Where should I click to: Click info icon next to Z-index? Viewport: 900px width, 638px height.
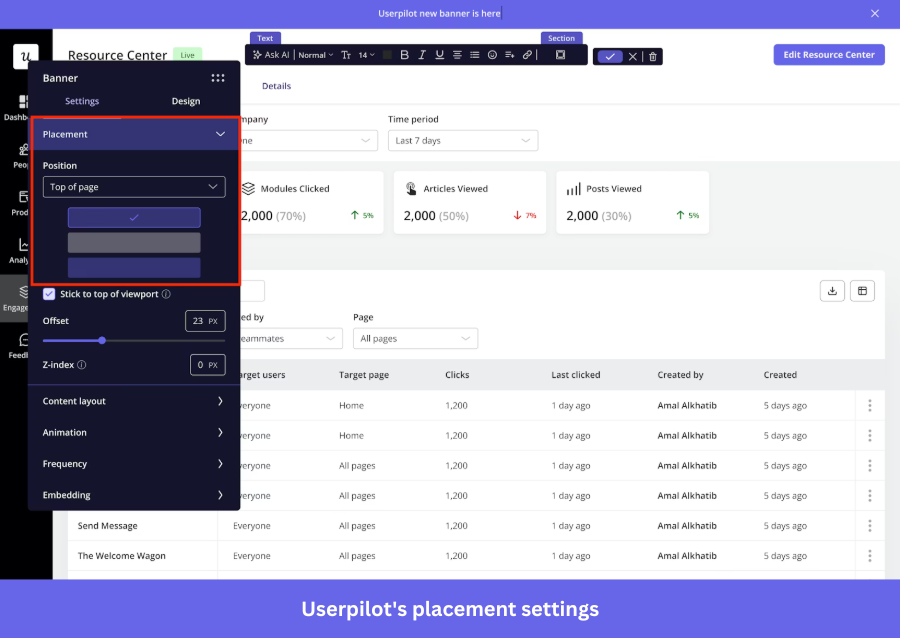(x=82, y=364)
